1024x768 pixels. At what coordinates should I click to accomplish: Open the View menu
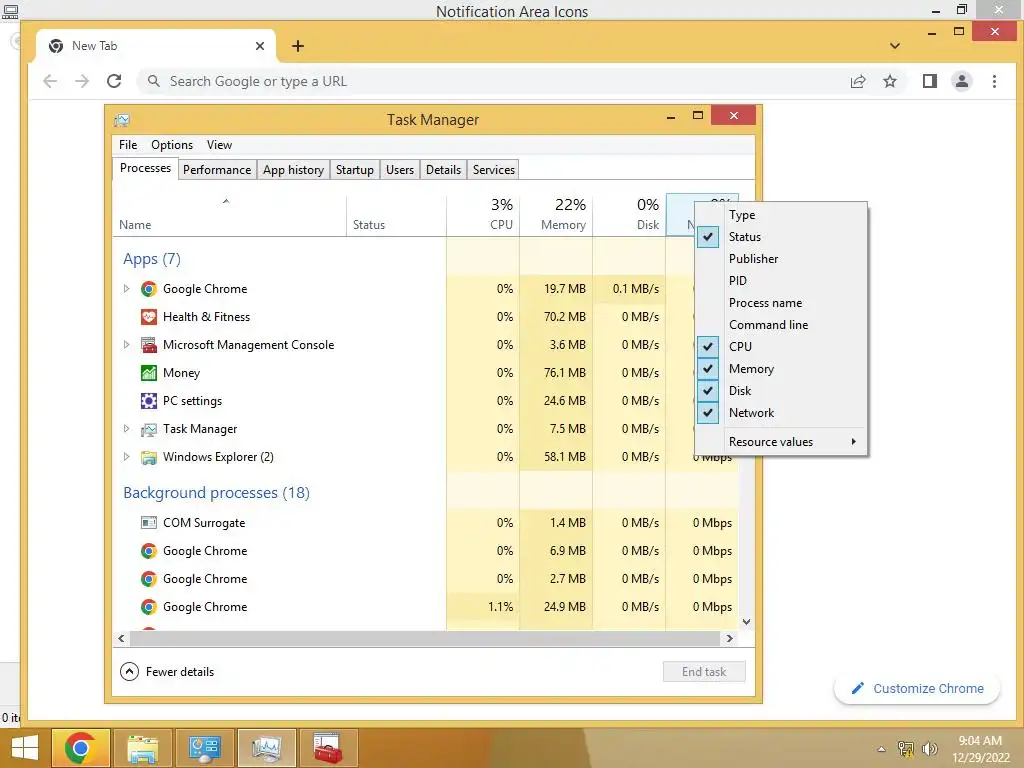[219, 145]
